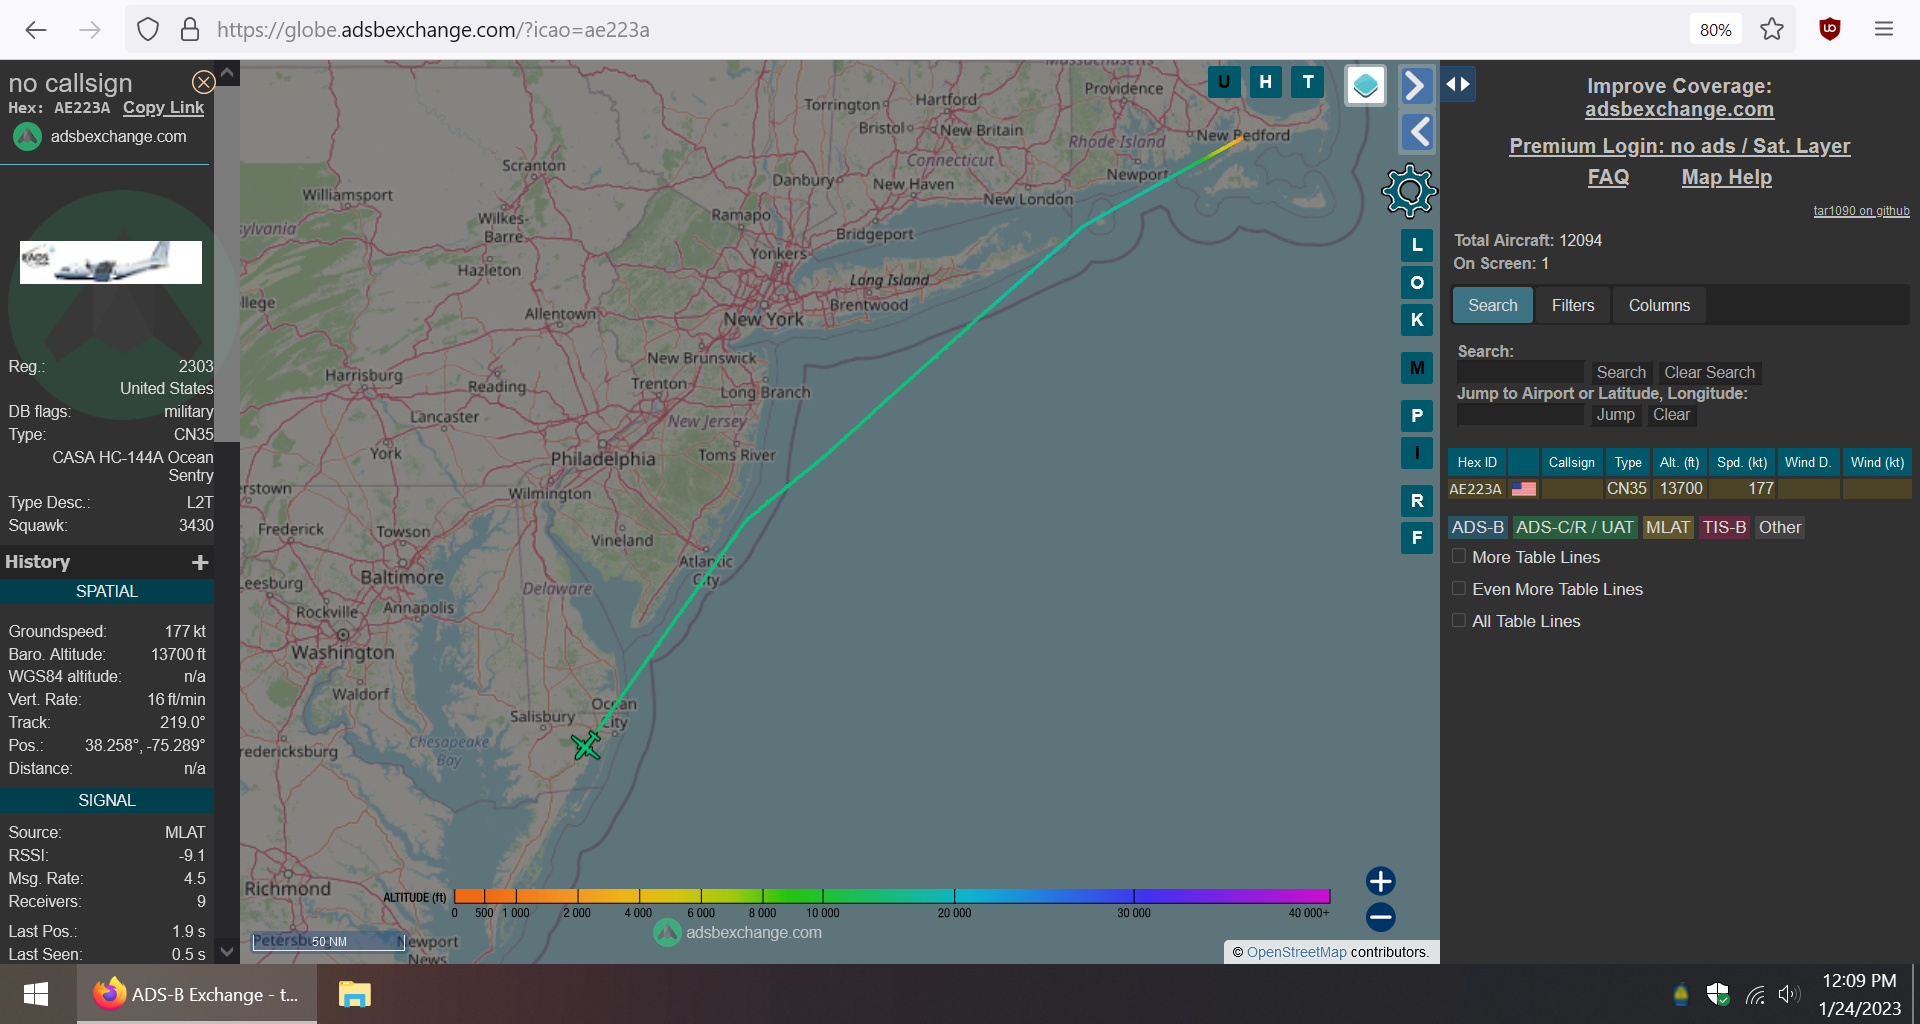
Task: Toggle the H map button
Action: point(1266,82)
